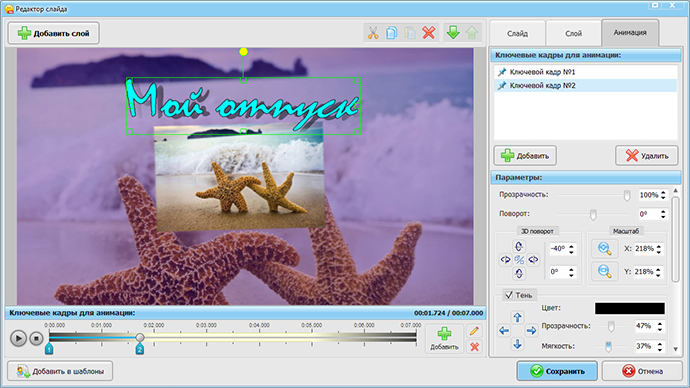Click Добавить в шаблоны button
This screenshot has width=690, height=388.
[x=60, y=371]
